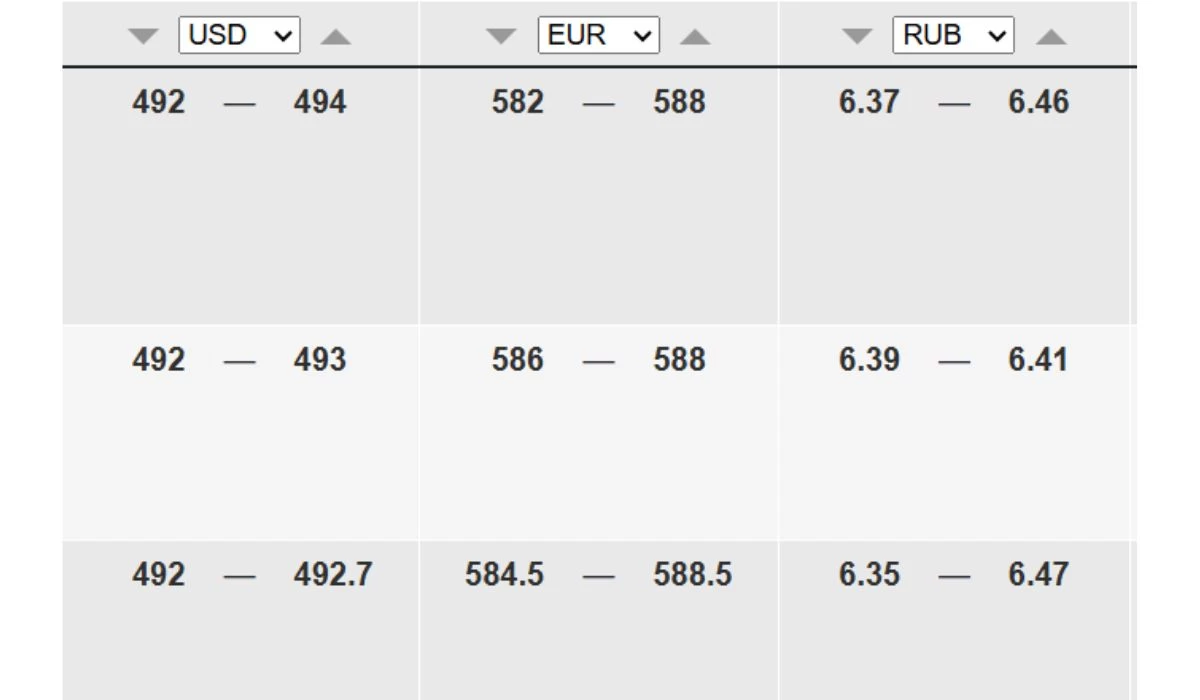This screenshot has height=700, width=1200.
Task: Open the EUR currency dropdown
Action: (598, 35)
